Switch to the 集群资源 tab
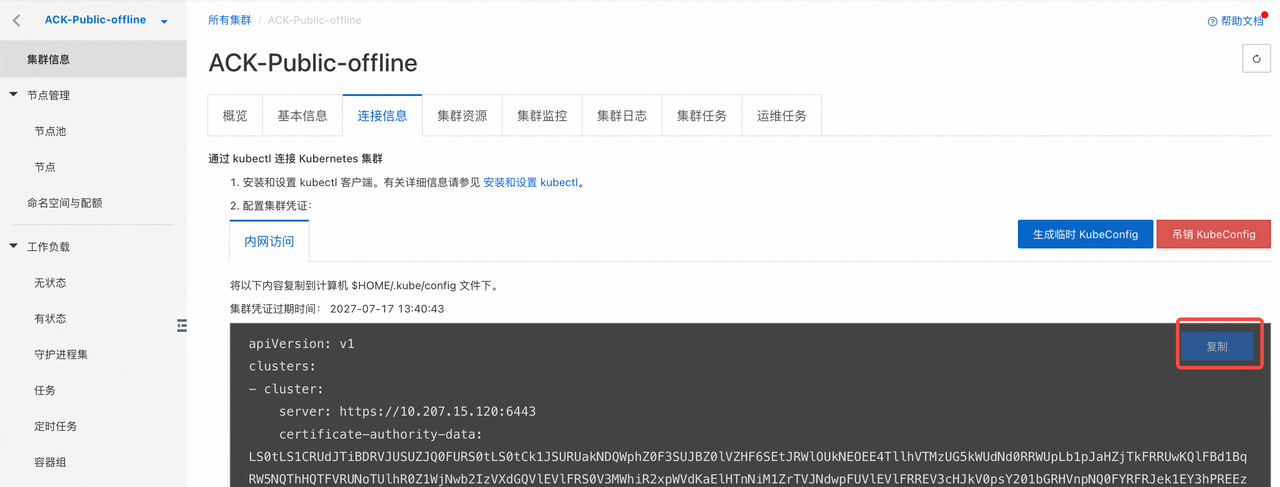 tap(462, 116)
